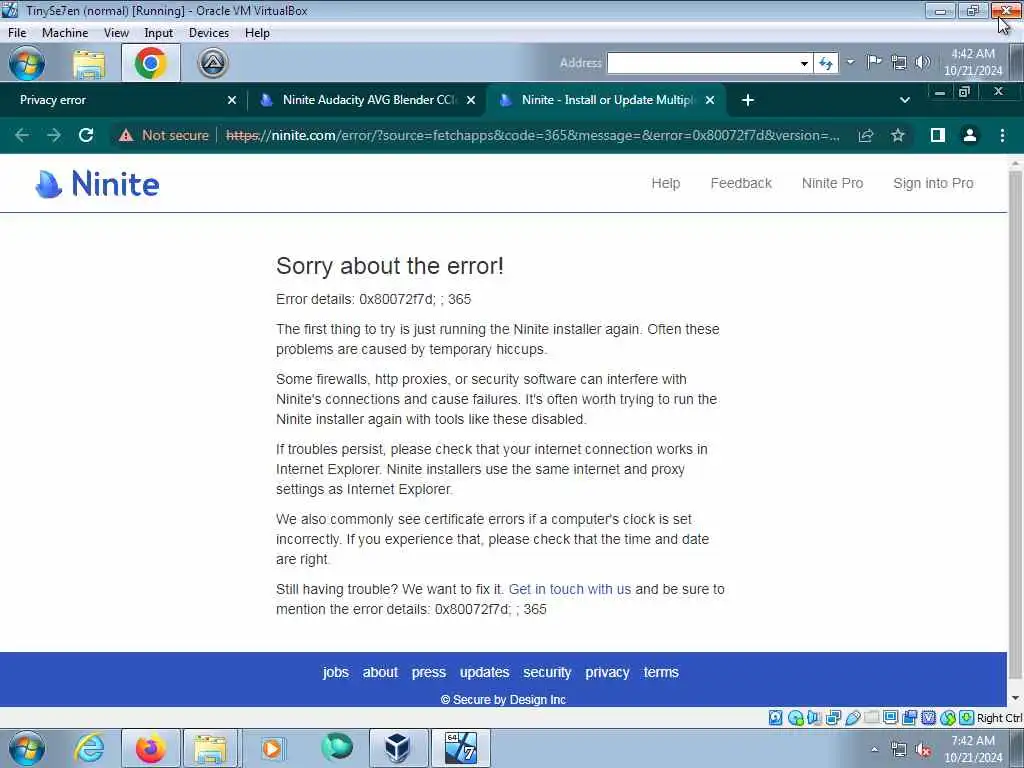Open the File menu in VirtualBox
This screenshot has width=1024, height=768.
point(17,33)
